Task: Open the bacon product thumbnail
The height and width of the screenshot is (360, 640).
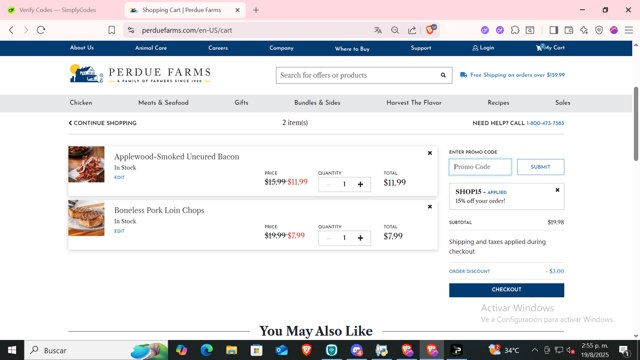Action: (86, 164)
